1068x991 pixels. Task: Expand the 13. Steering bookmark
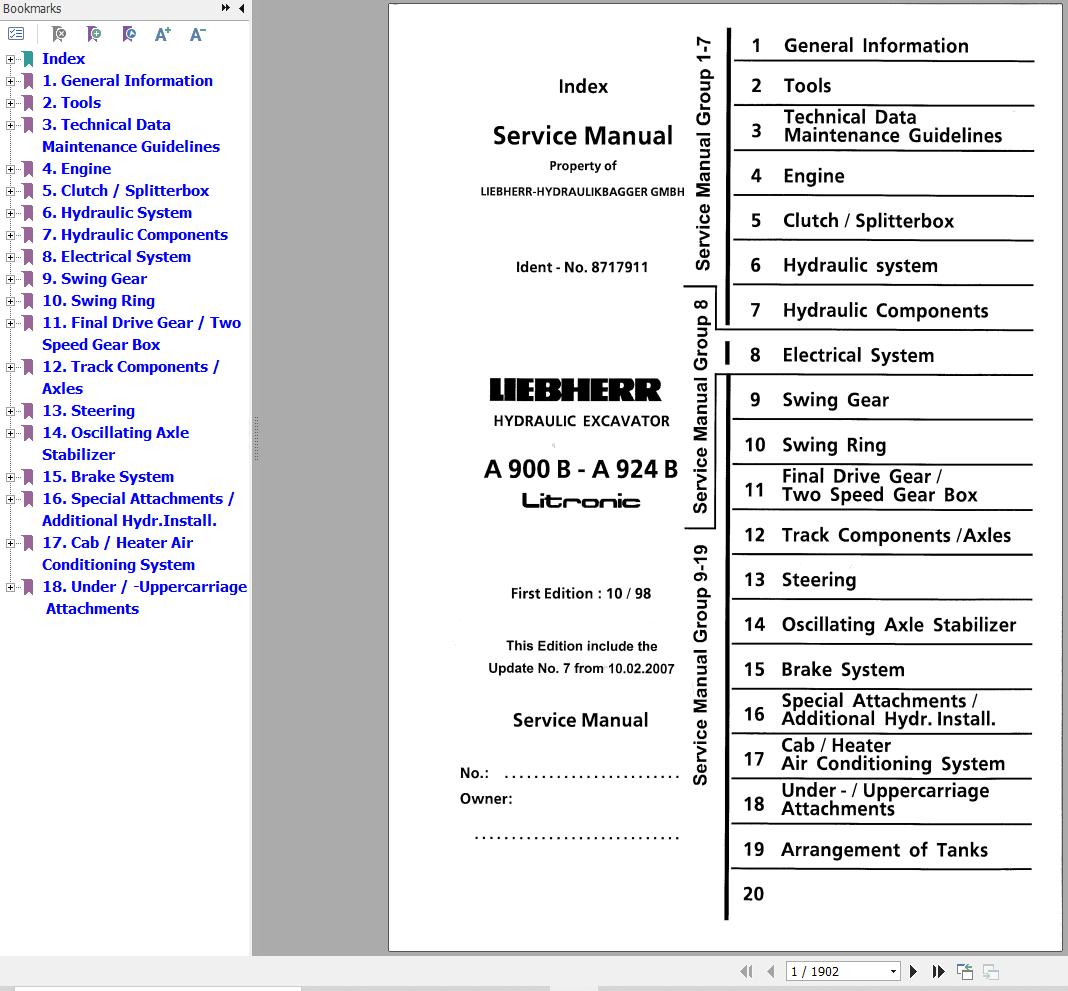[10, 411]
